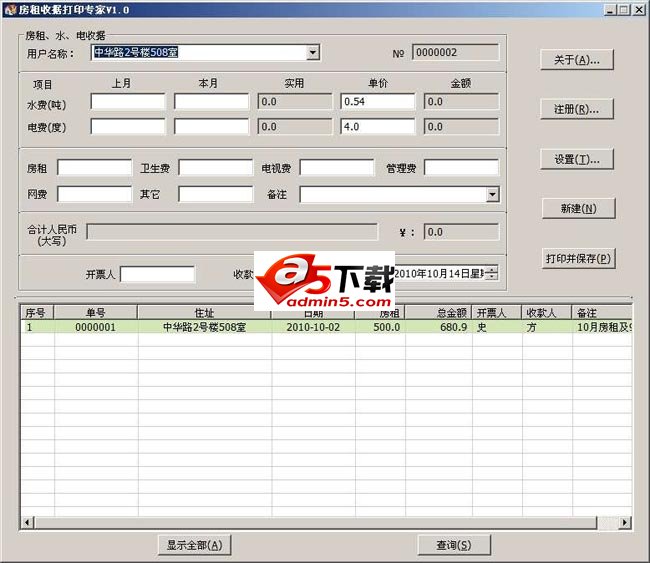Click the 10月房租 remark cell
This screenshot has width=650, height=563.
602,327
